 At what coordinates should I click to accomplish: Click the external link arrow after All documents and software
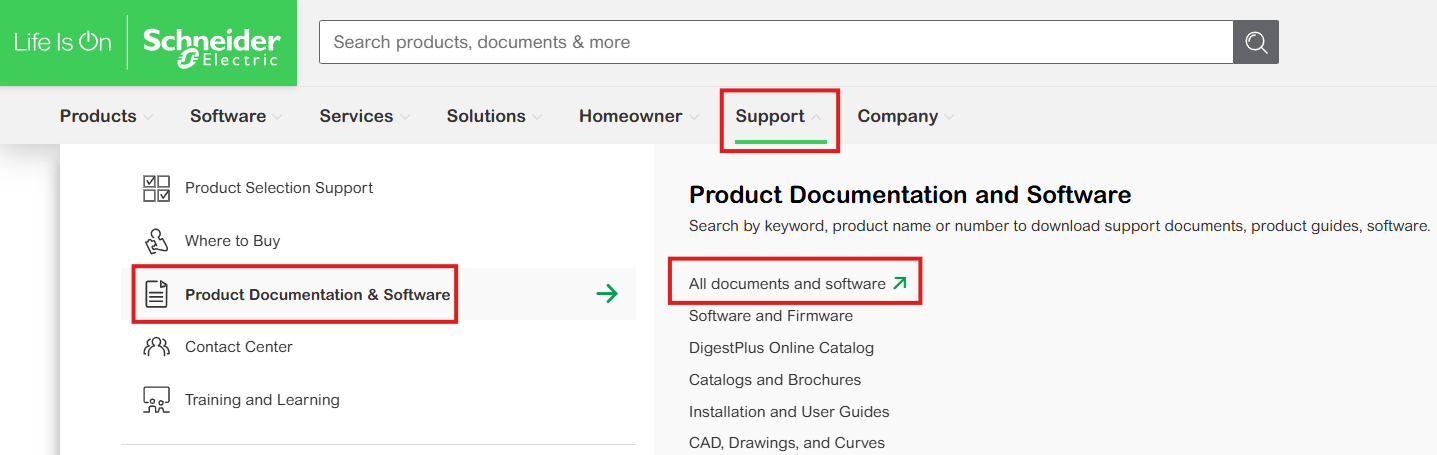[900, 284]
